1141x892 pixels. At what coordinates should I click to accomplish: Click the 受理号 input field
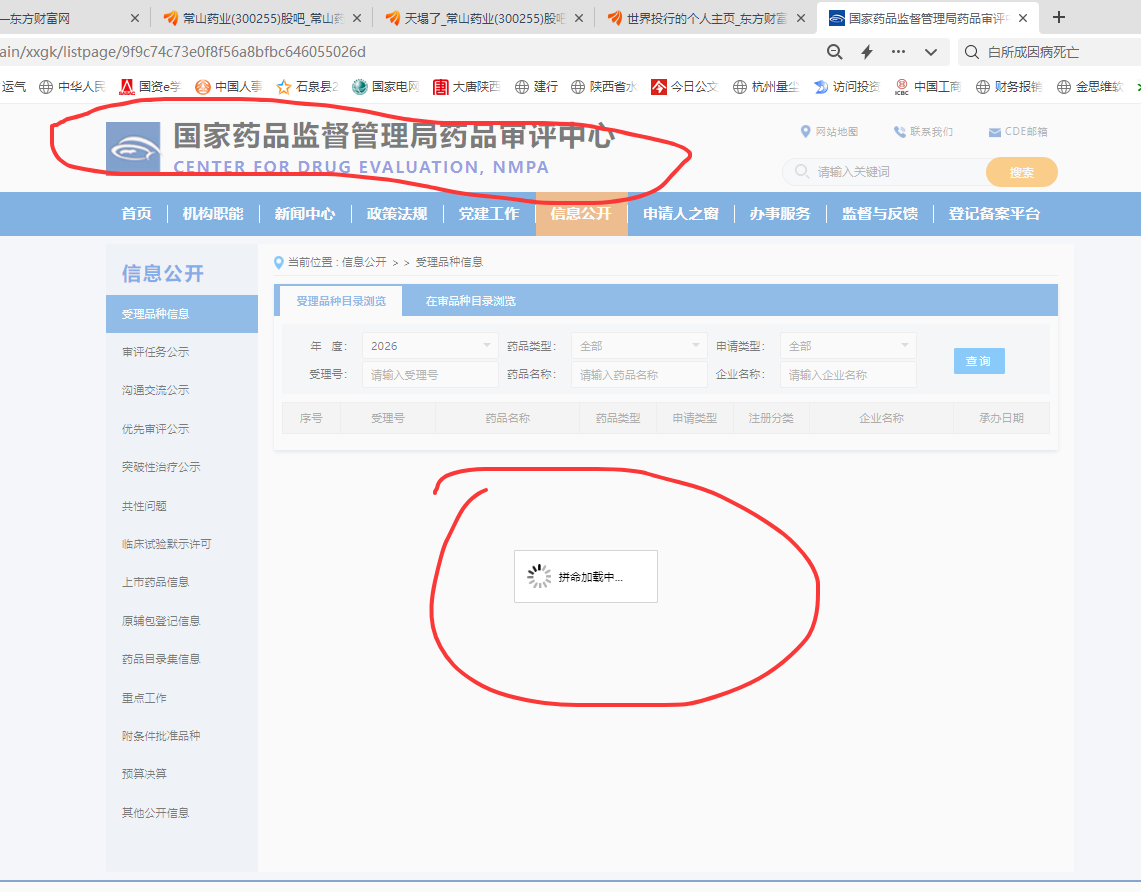(430, 375)
